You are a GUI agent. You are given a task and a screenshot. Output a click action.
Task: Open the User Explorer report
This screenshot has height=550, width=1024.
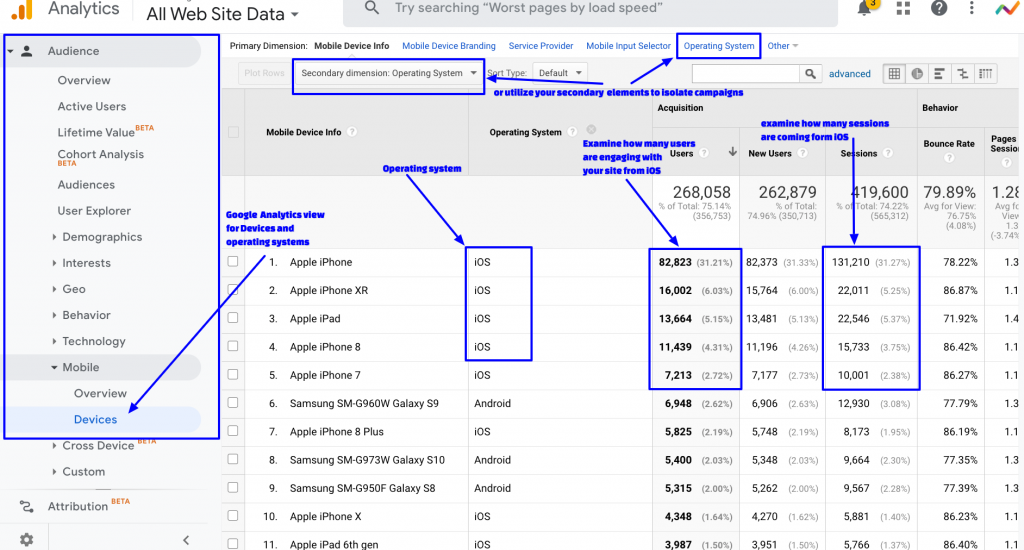tap(94, 211)
